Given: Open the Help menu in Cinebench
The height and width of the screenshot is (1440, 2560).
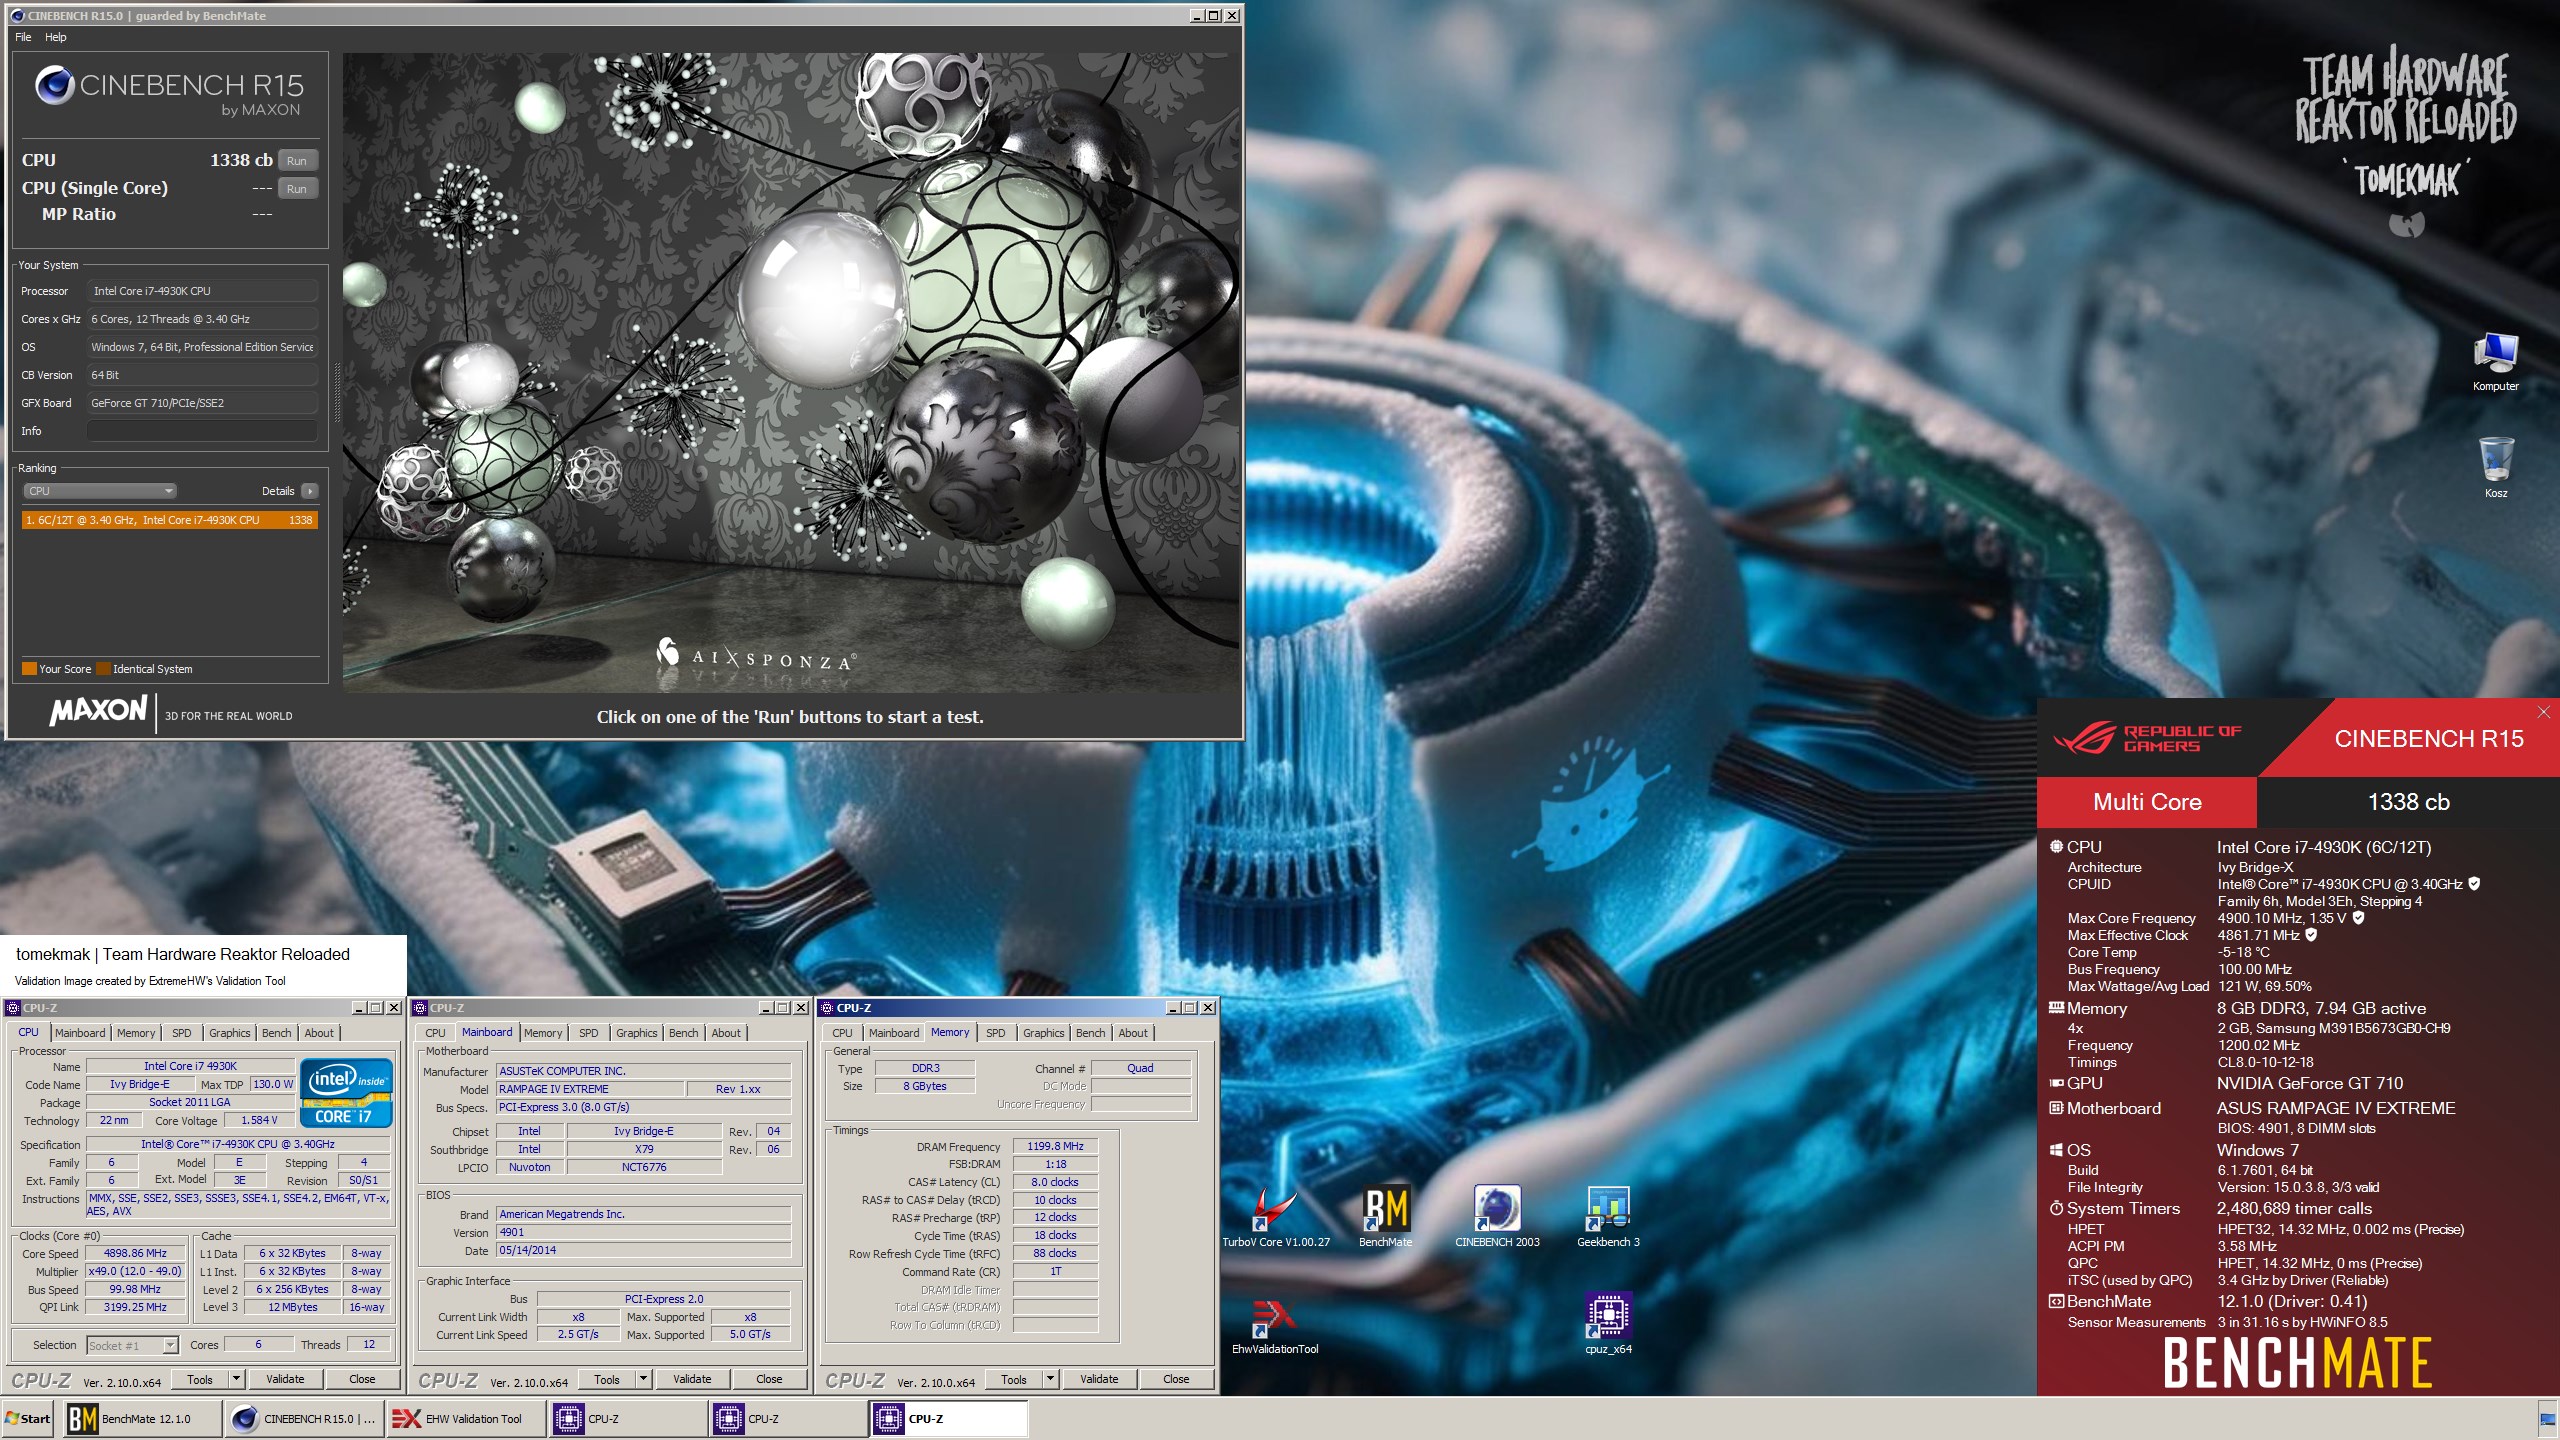Looking at the screenshot, I should (x=56, y=37).
